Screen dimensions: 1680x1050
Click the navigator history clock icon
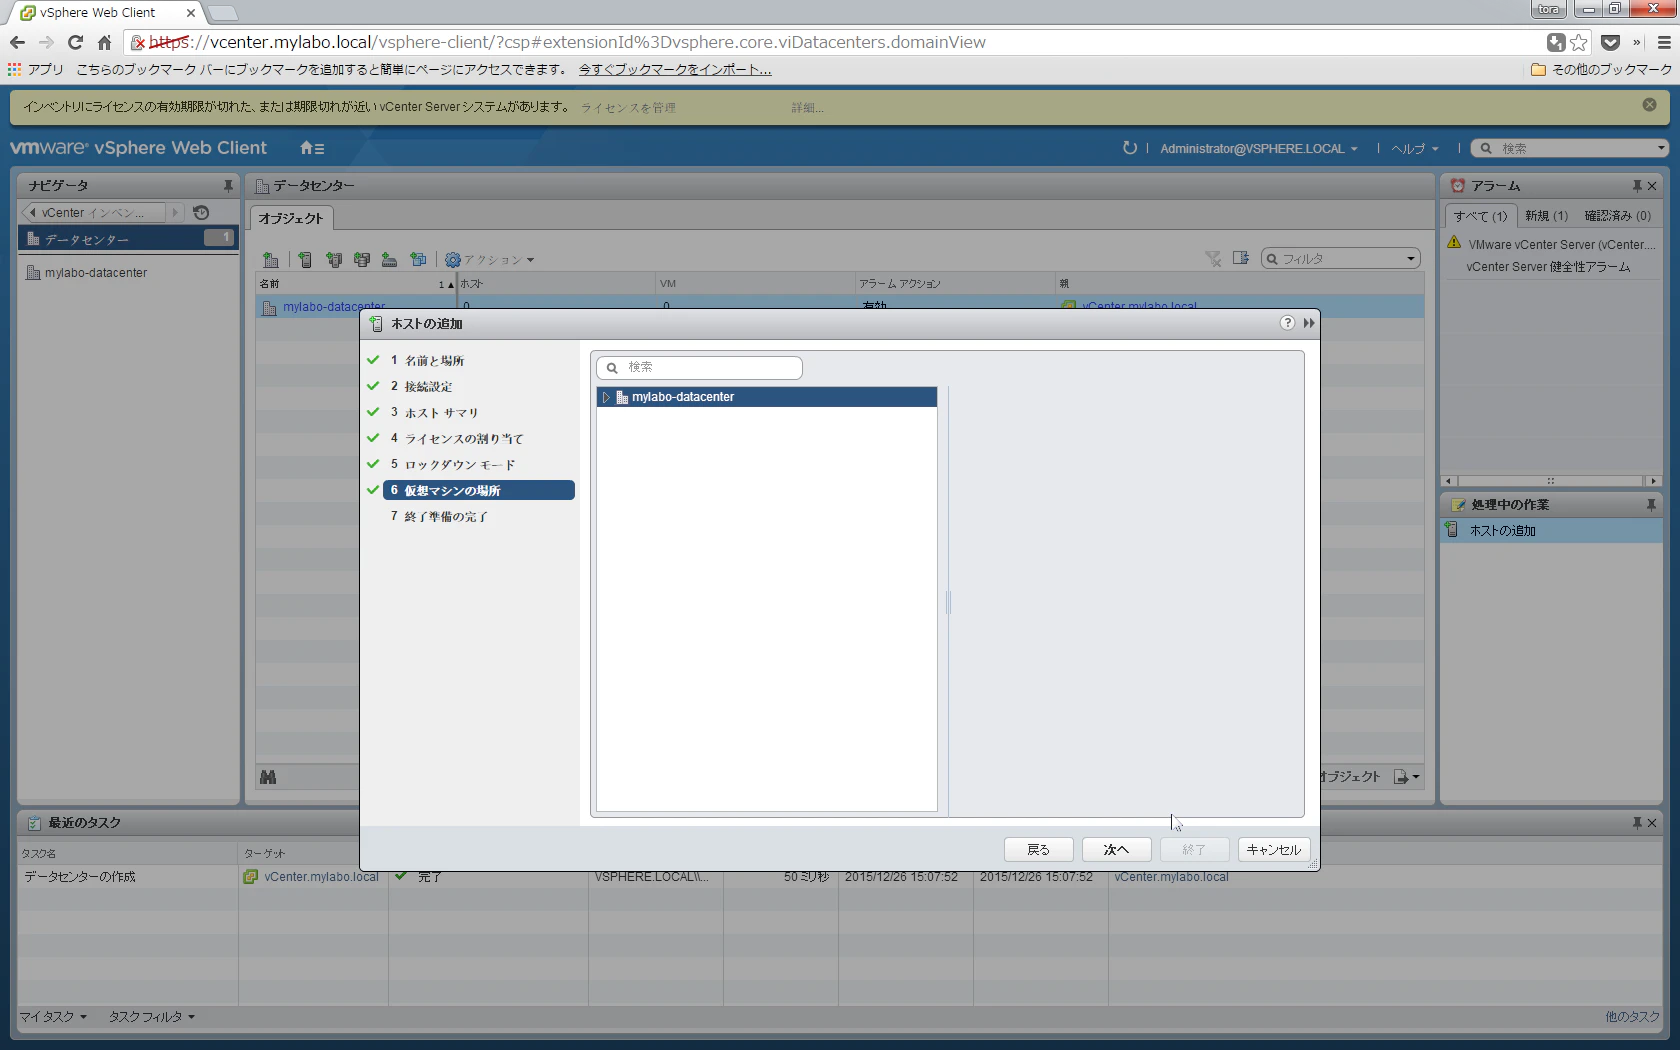tap(201, 212)
